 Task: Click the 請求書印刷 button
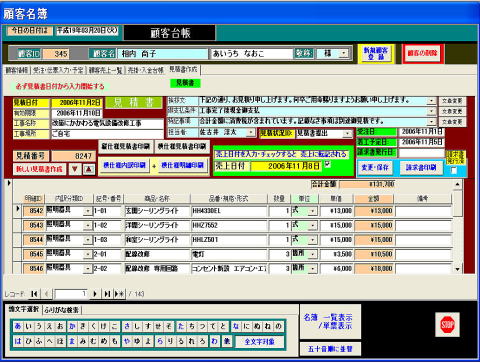coord(421,167)
